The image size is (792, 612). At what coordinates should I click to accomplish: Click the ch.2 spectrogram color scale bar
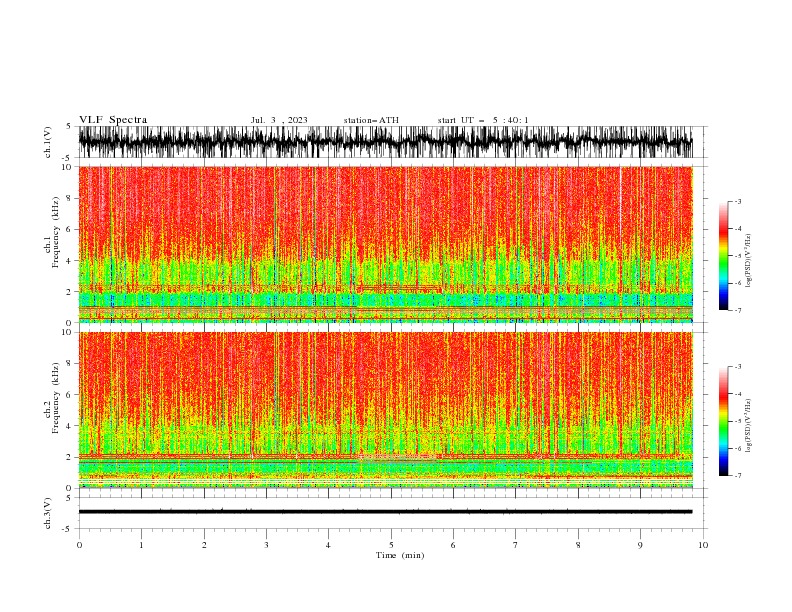click(723, 421)
